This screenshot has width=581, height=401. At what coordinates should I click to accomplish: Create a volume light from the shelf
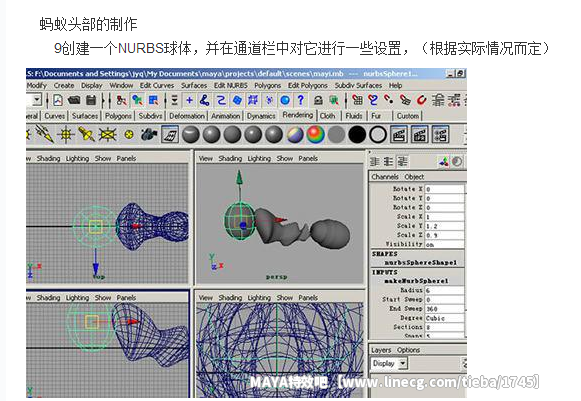pos(129,135)
